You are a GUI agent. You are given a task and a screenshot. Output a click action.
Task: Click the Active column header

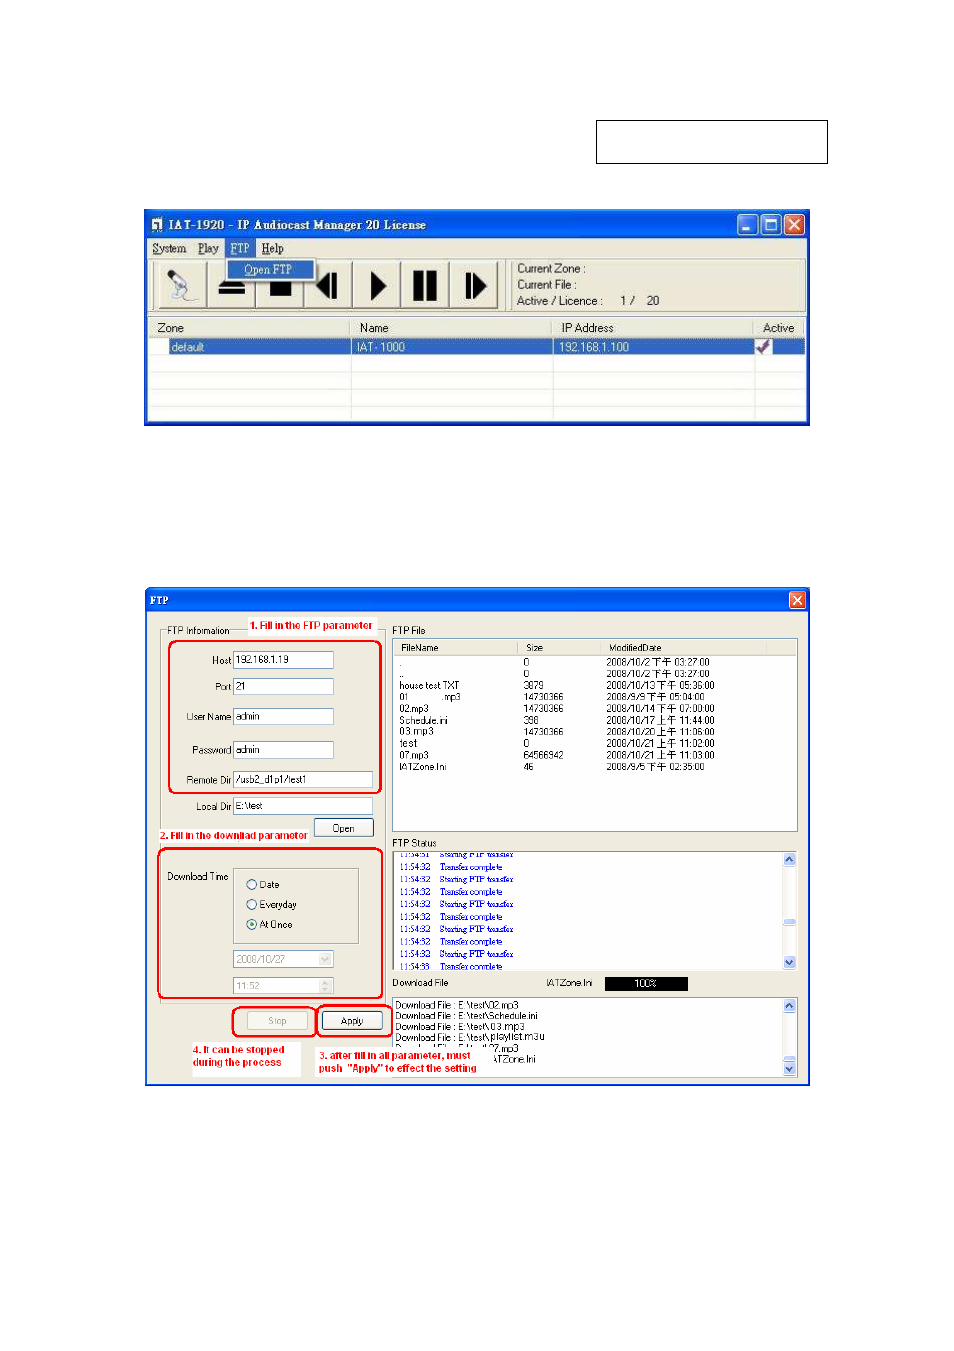[779, 328]
